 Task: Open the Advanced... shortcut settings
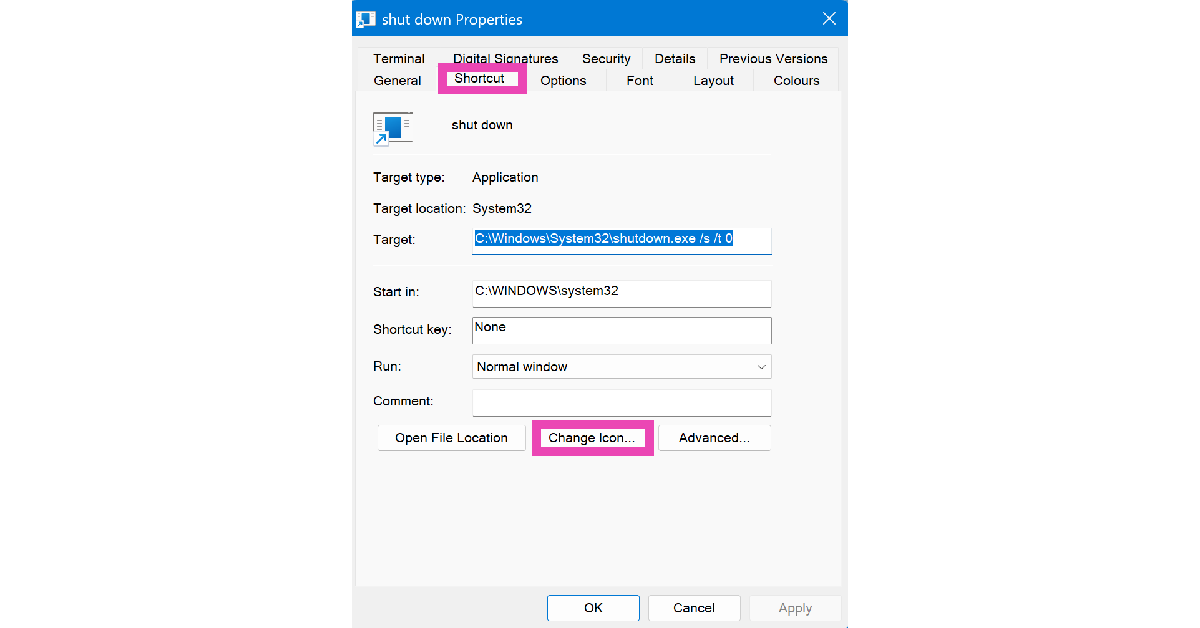(714, 438)
